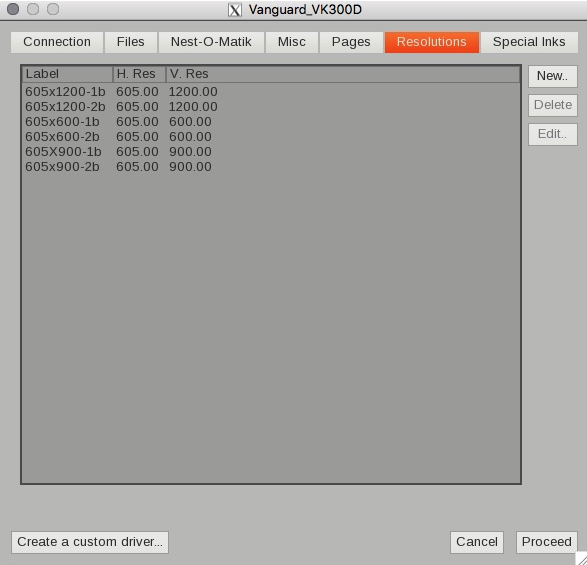Click the Resolutions tab
Viewport: 587px width, 565px height.
point(432,42)
